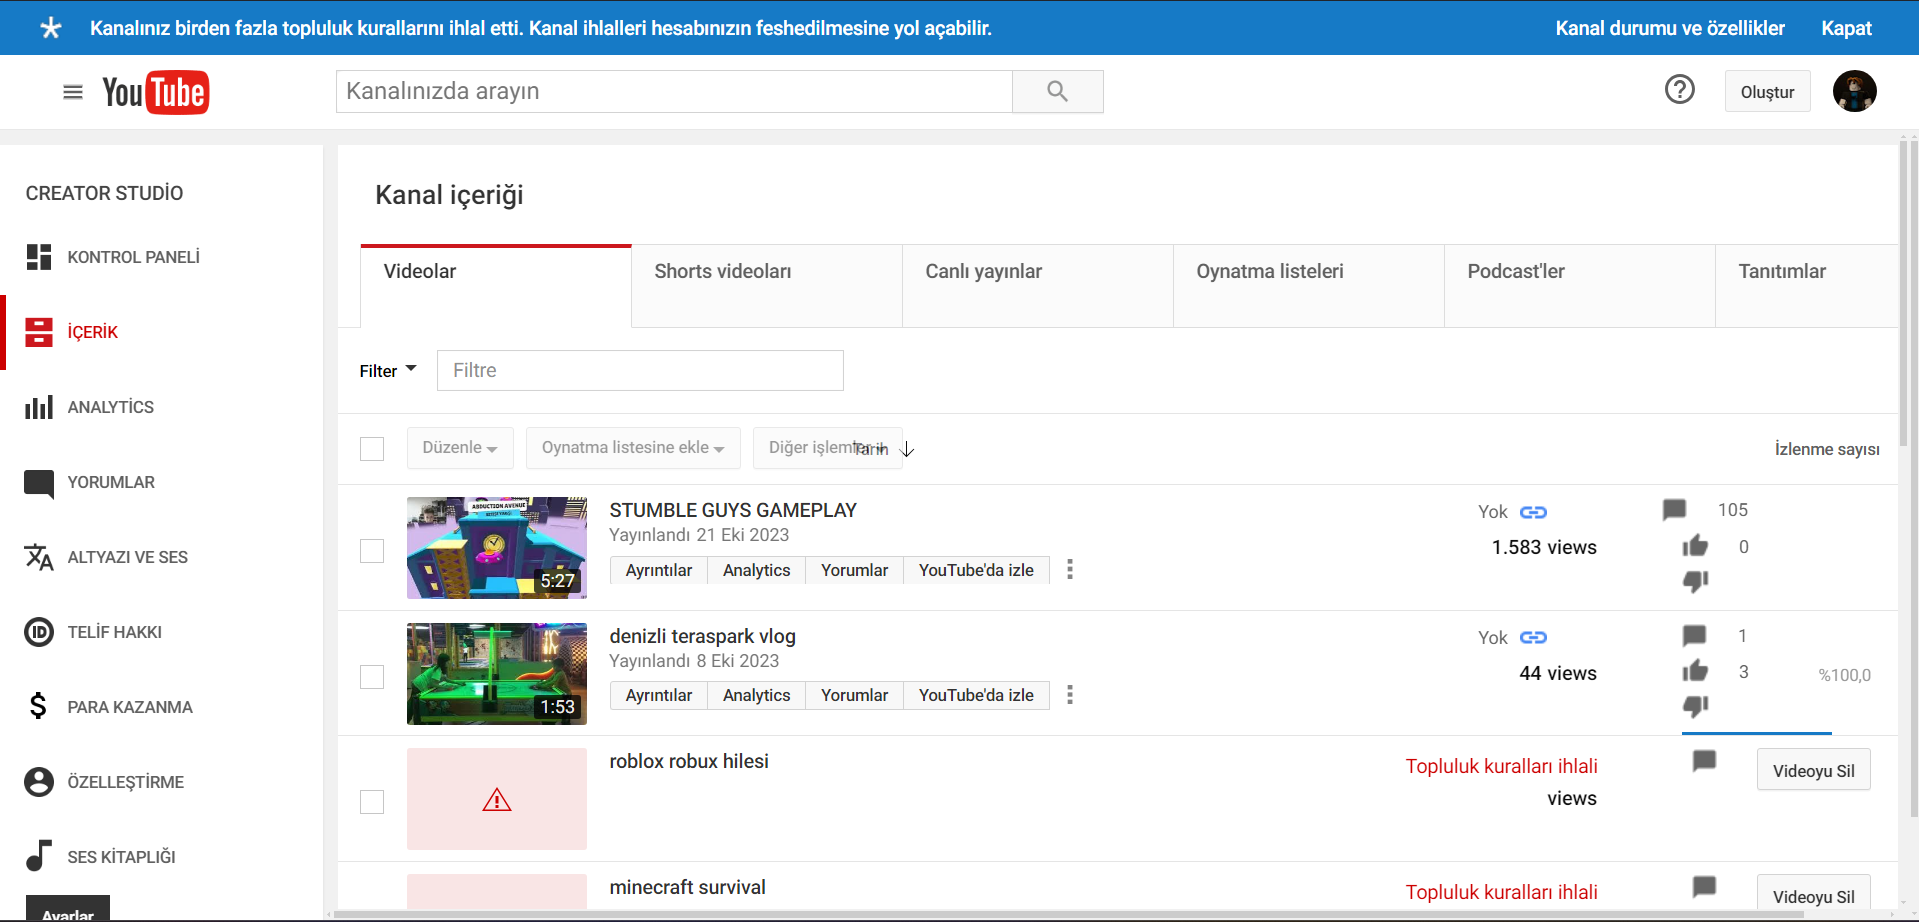1919x922 pixels.
Task: Open the denizli teraspark vlog thumbnail
Action: (x=497, y=674)
